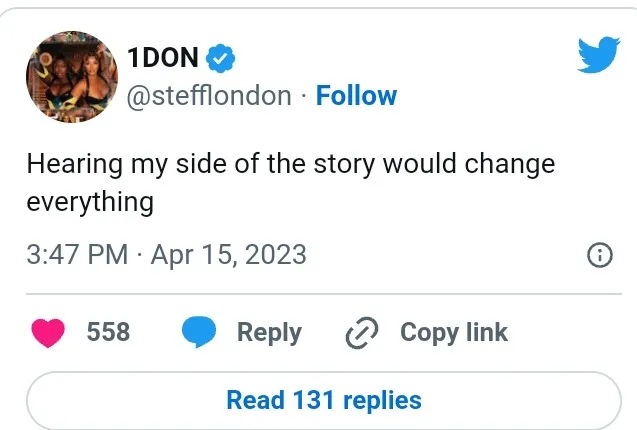This screenshot has height=430, width=637.
Task: Click the number 131 in replies button
Action: (x=313, y=401)
